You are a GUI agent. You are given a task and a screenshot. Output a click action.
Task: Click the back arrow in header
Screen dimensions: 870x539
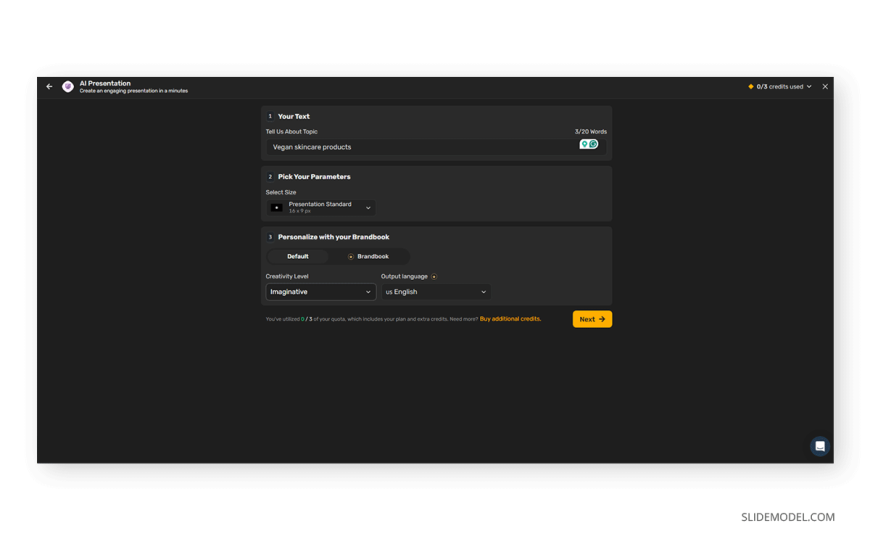[x=49, y=87]
